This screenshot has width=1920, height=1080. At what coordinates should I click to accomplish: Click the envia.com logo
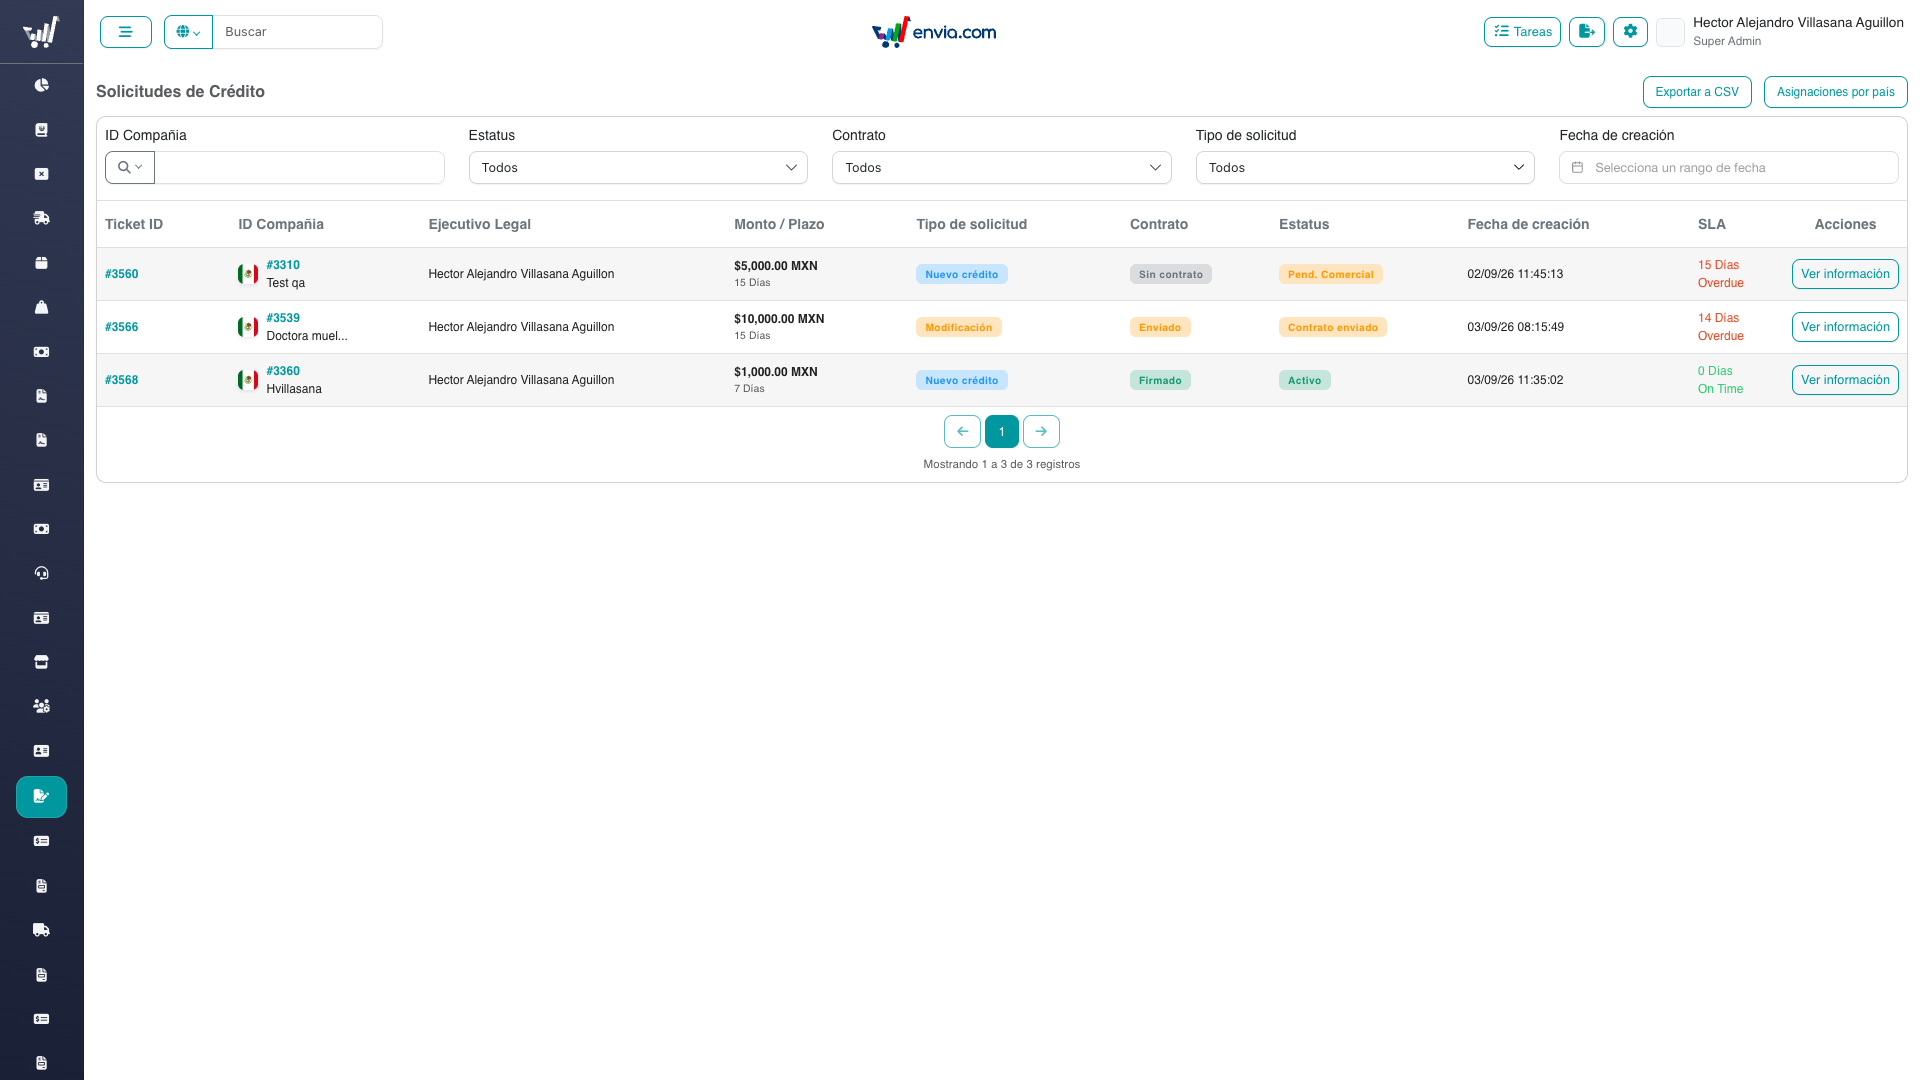click(934, 32)
